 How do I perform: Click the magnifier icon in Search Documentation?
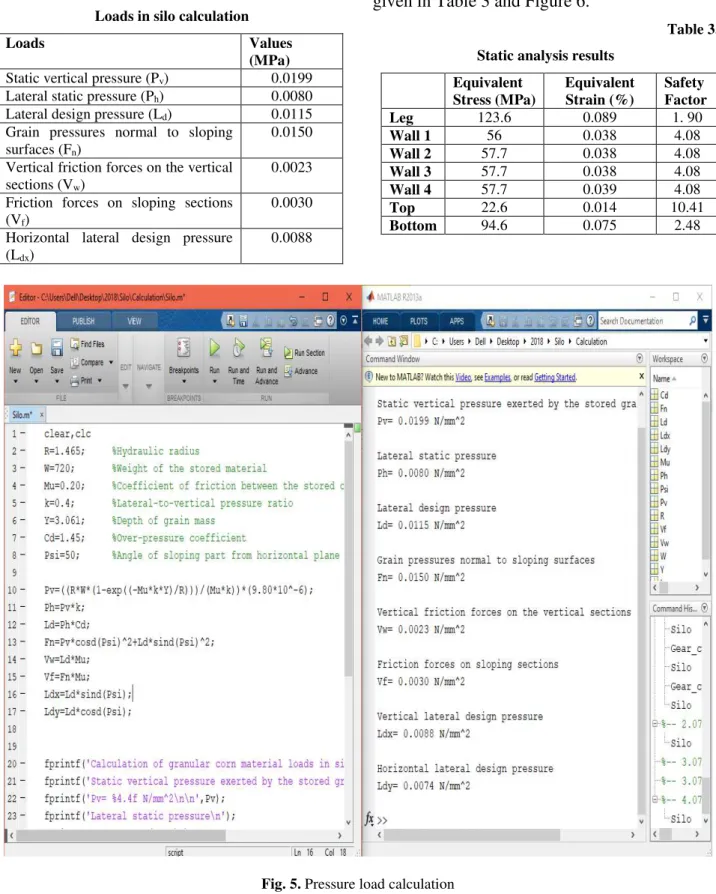[x=691, y=321]
